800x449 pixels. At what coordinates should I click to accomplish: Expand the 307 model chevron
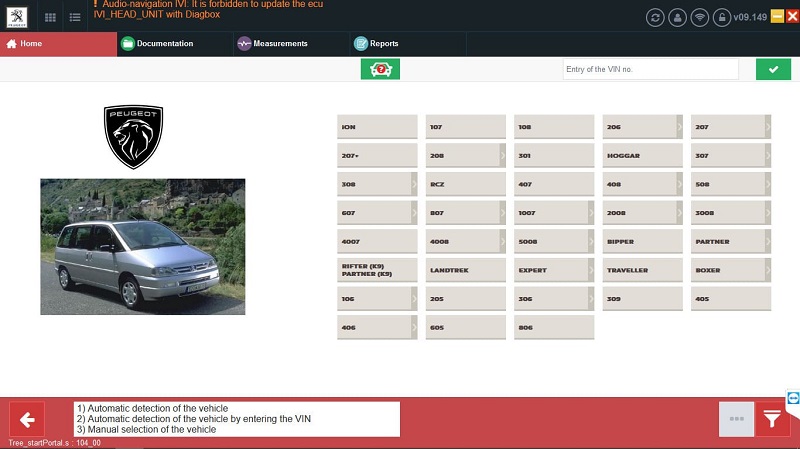pyautogui.click(x=768, y=155)
